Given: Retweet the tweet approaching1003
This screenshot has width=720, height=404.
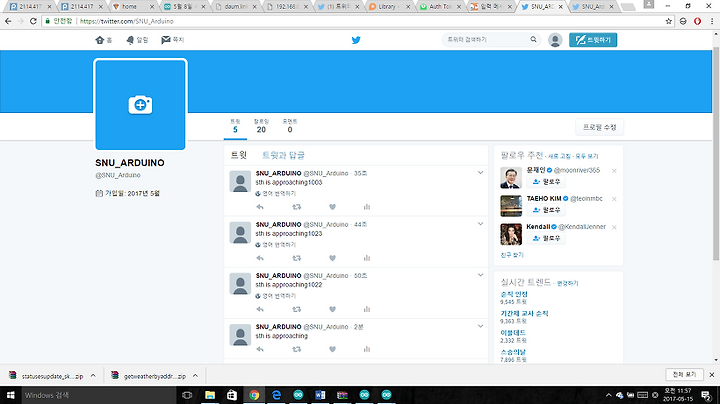Looking at the screenshot, I should [x=297, y=207].
